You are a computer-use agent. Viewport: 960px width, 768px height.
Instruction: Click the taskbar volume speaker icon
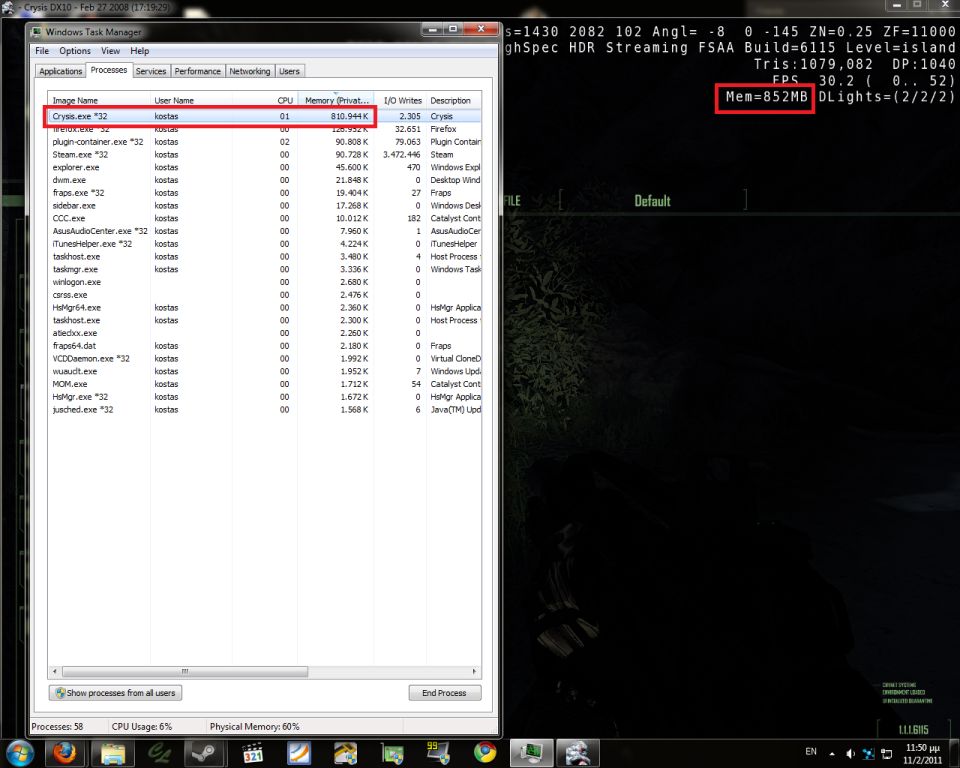850,753
